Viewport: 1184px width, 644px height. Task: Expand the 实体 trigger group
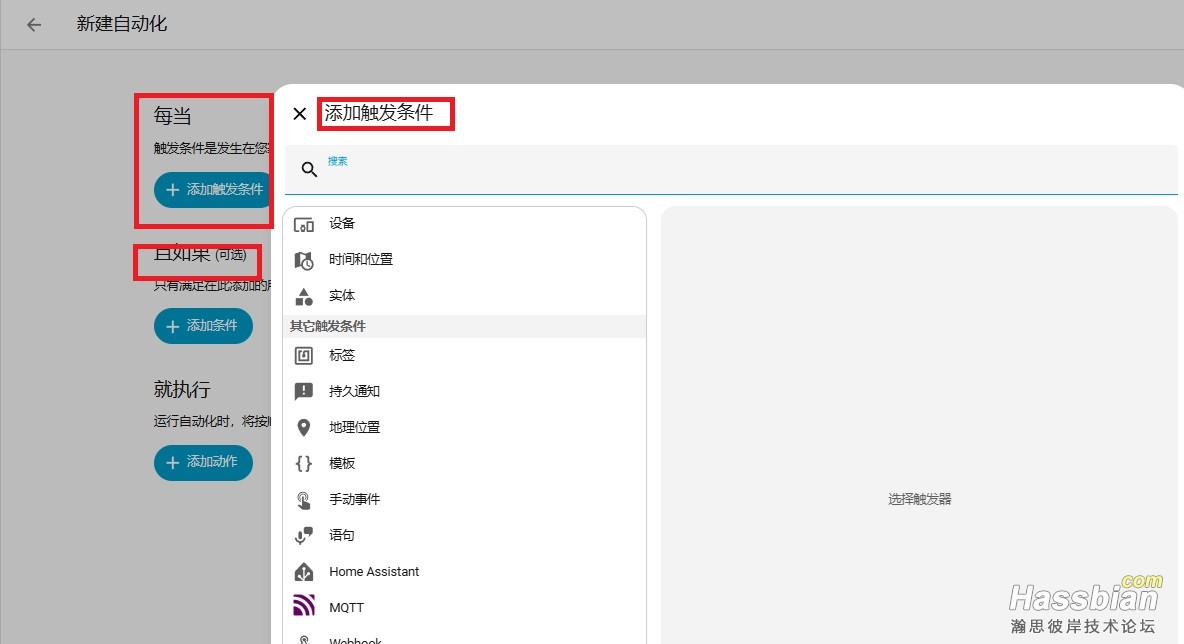click(x=342, y=296)
